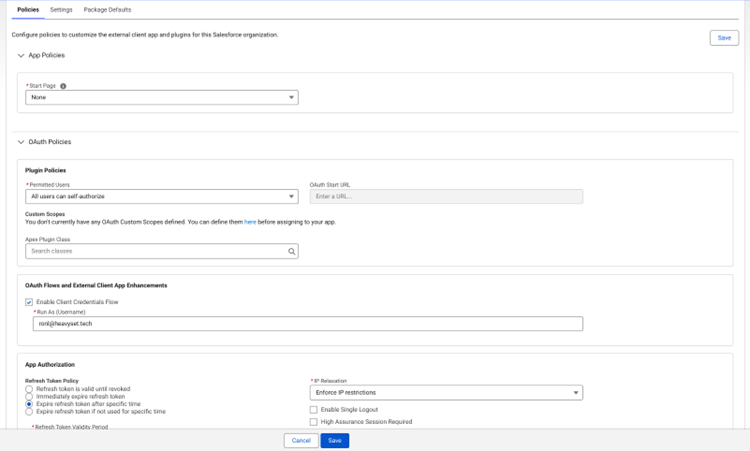Click the Start Page info icon
The height and width of the screenshot is (451, 750).
tap(64, 86)
